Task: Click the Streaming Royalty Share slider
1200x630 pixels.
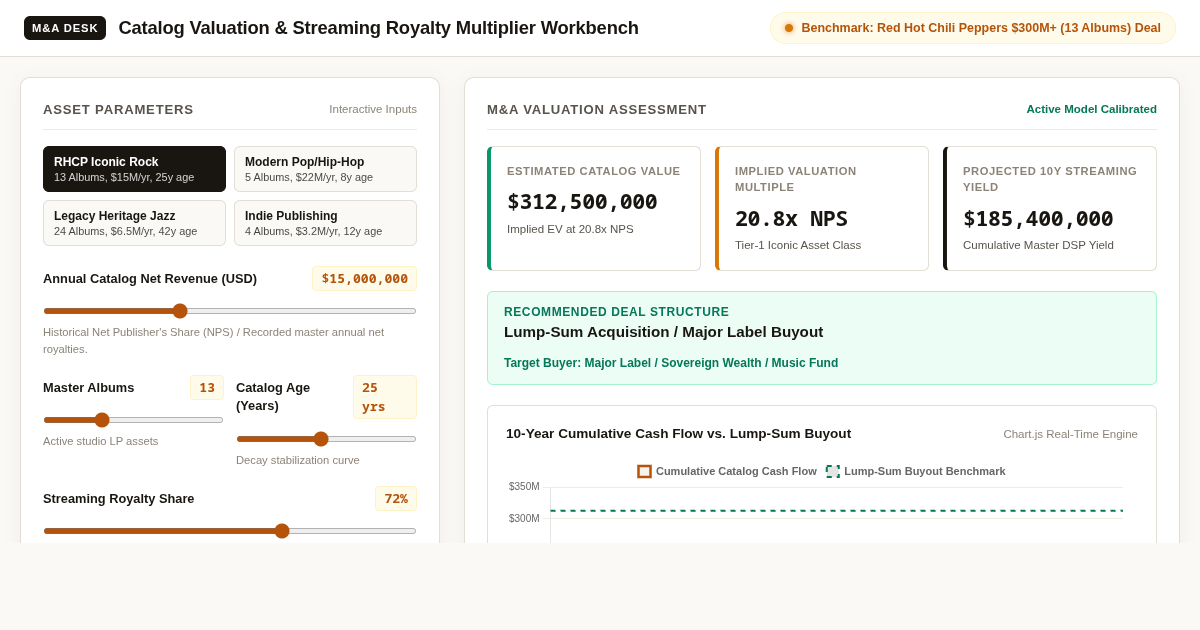Action: coord(230,531)
